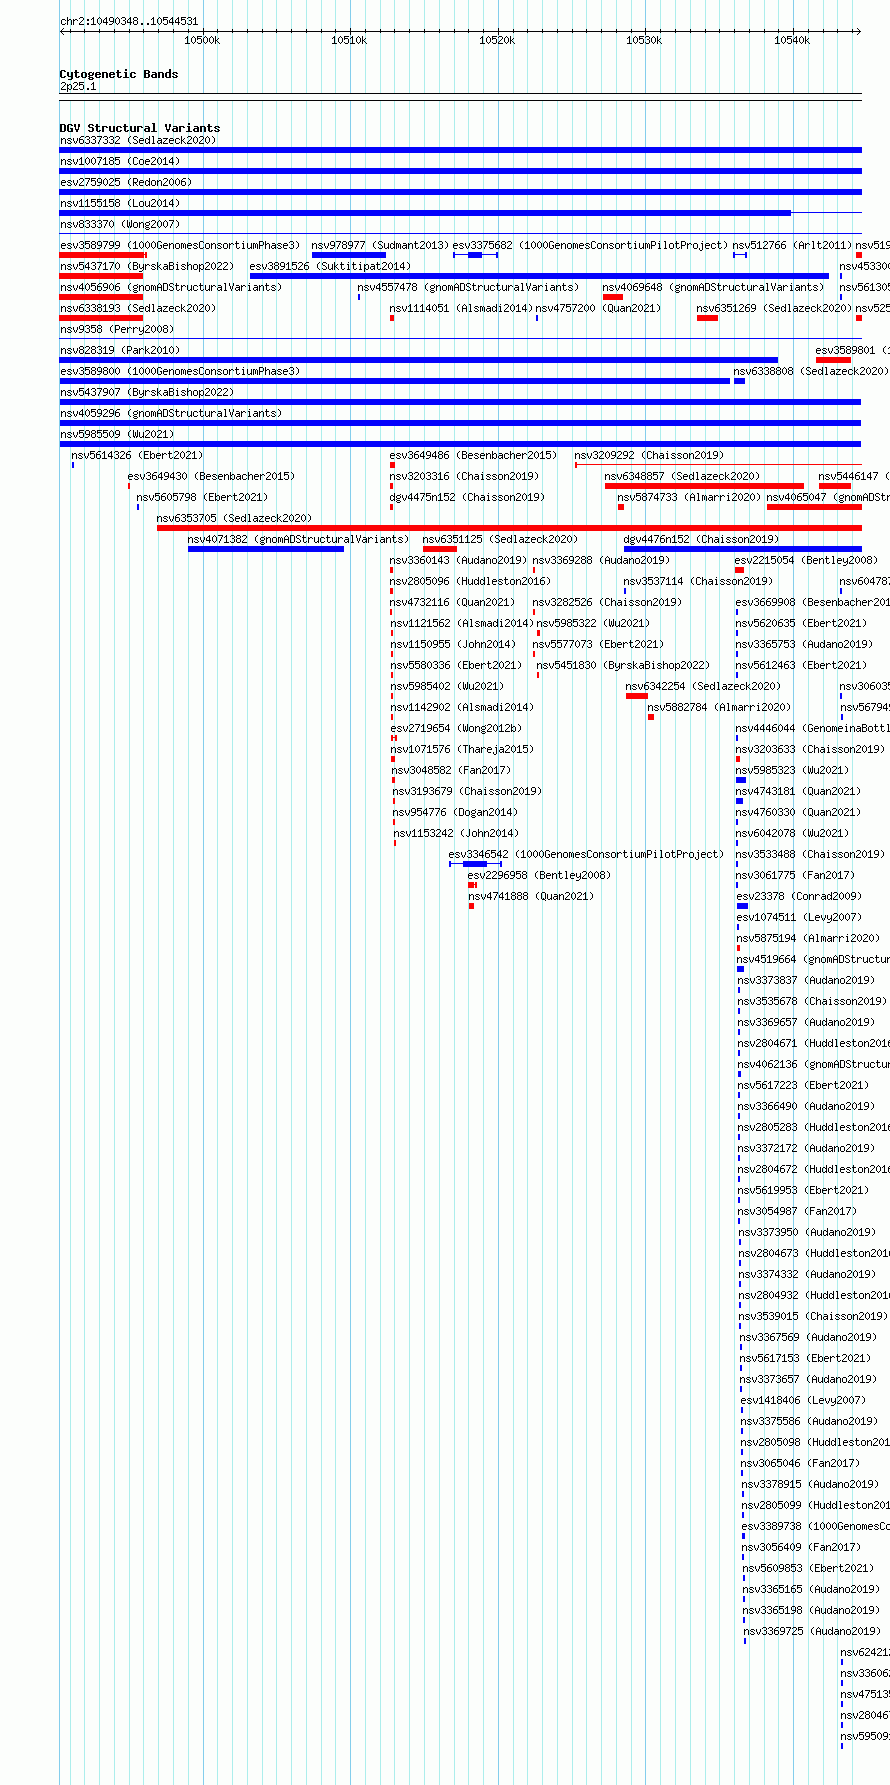Click esv3649430 (Besenbacher2015) label

coord(211,477)
